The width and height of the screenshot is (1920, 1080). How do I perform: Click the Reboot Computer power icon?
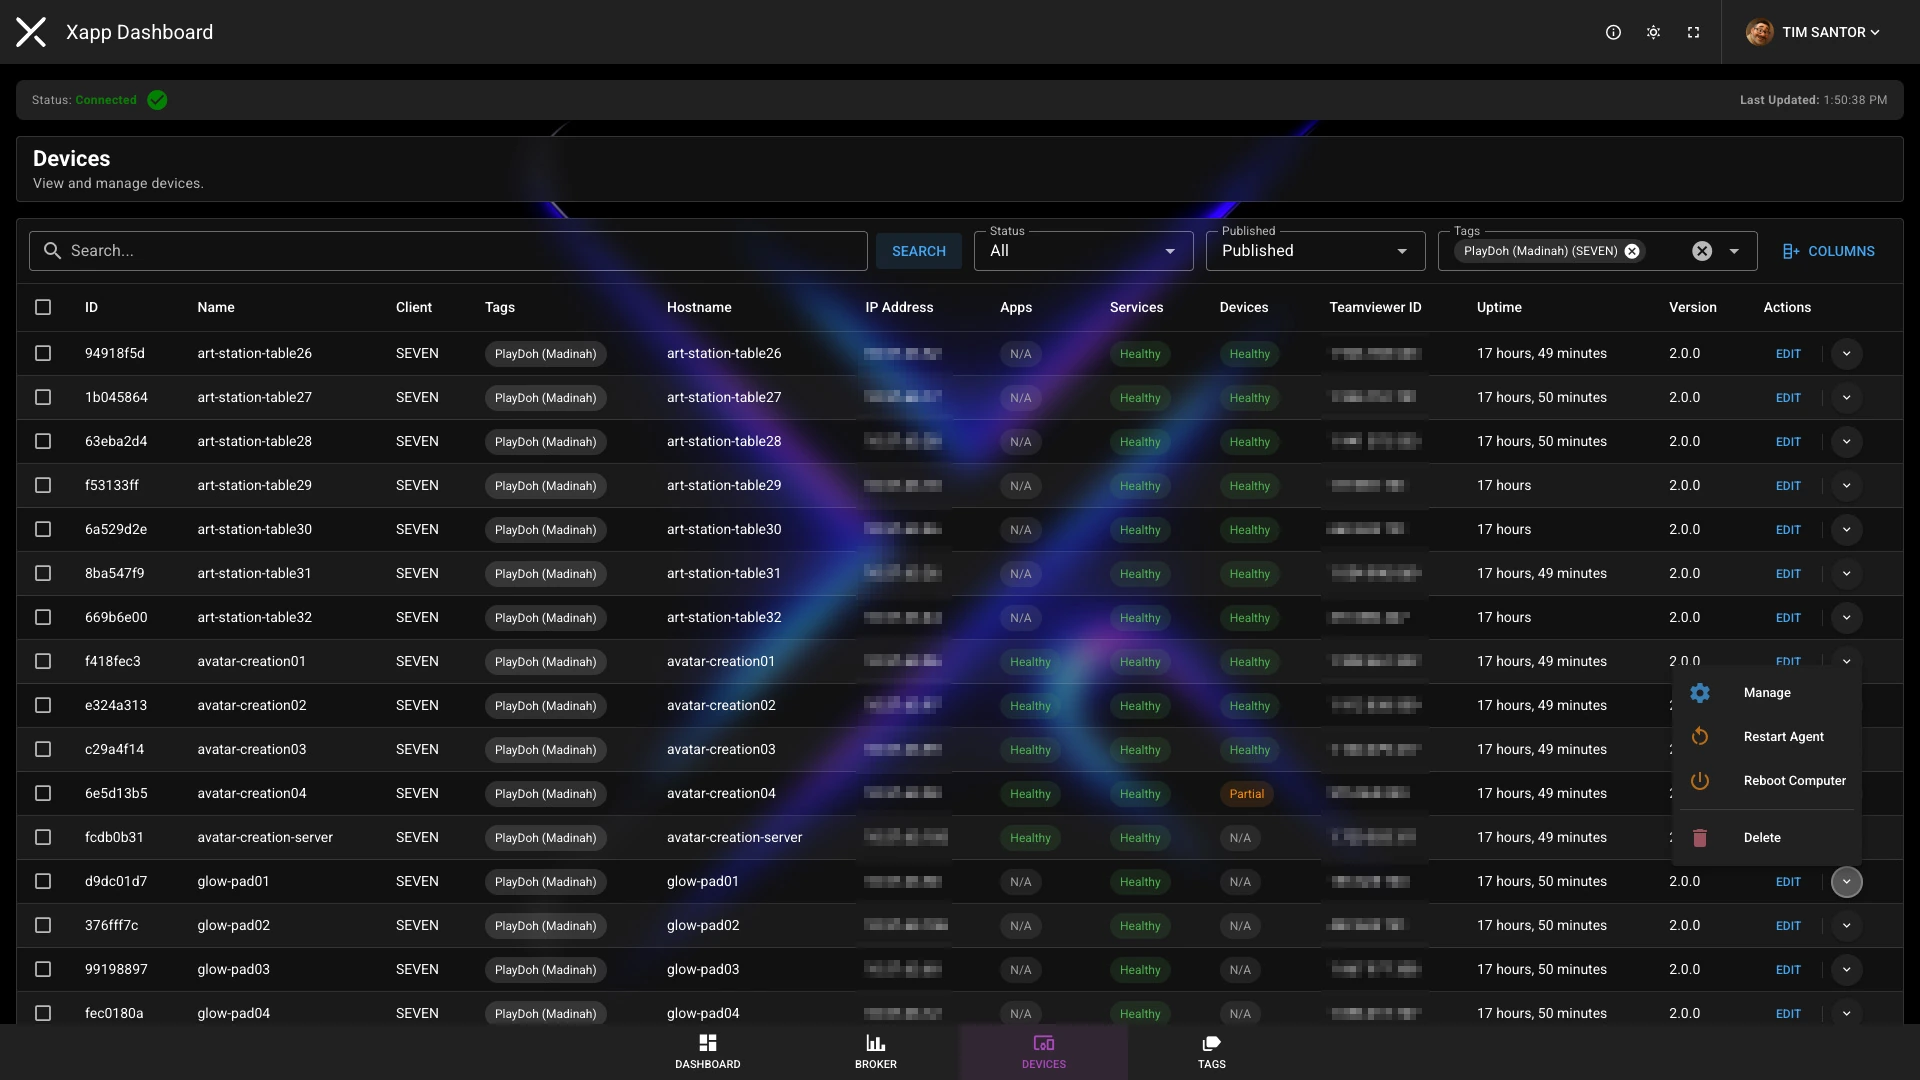[x=1699, y=781]
